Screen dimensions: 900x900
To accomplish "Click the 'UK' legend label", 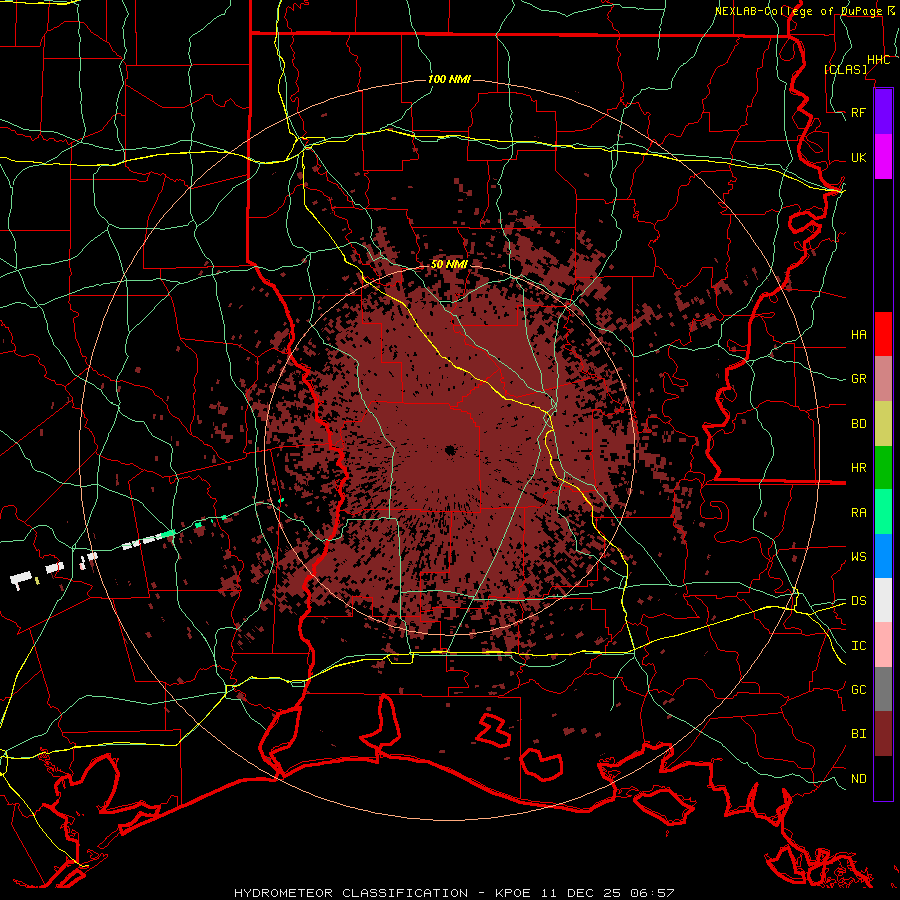I will click(x=858, y=157).
